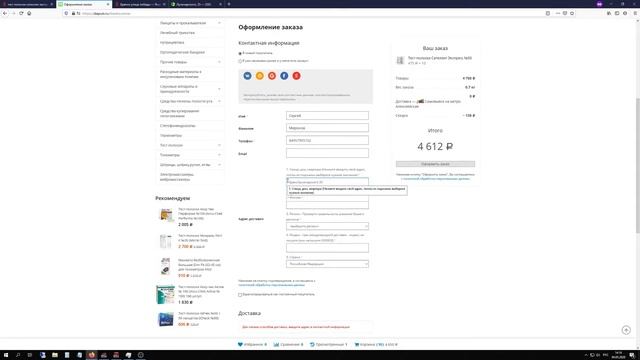
Task: Click the Facebook social login icon
Action: [x=284, y=76]
